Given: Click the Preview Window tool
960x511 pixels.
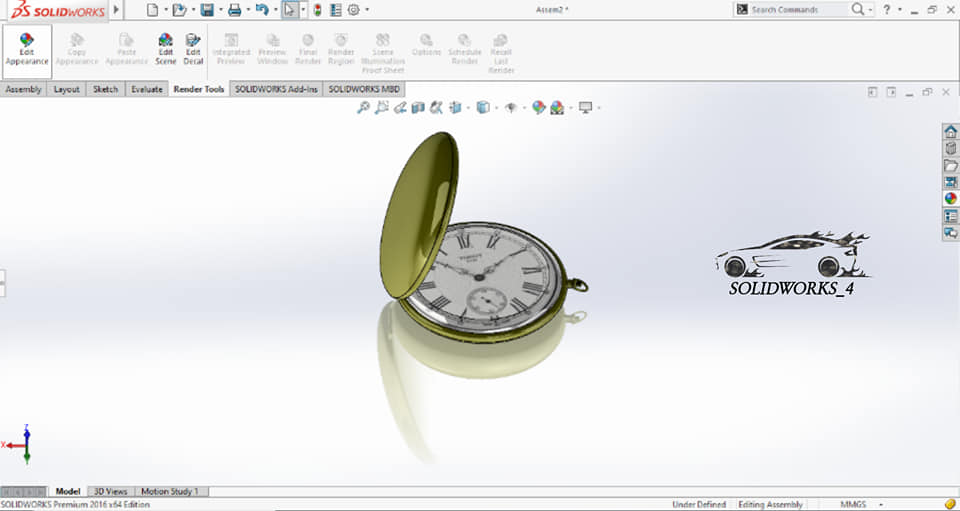Looking at the screenshot, I should [272, 49].
